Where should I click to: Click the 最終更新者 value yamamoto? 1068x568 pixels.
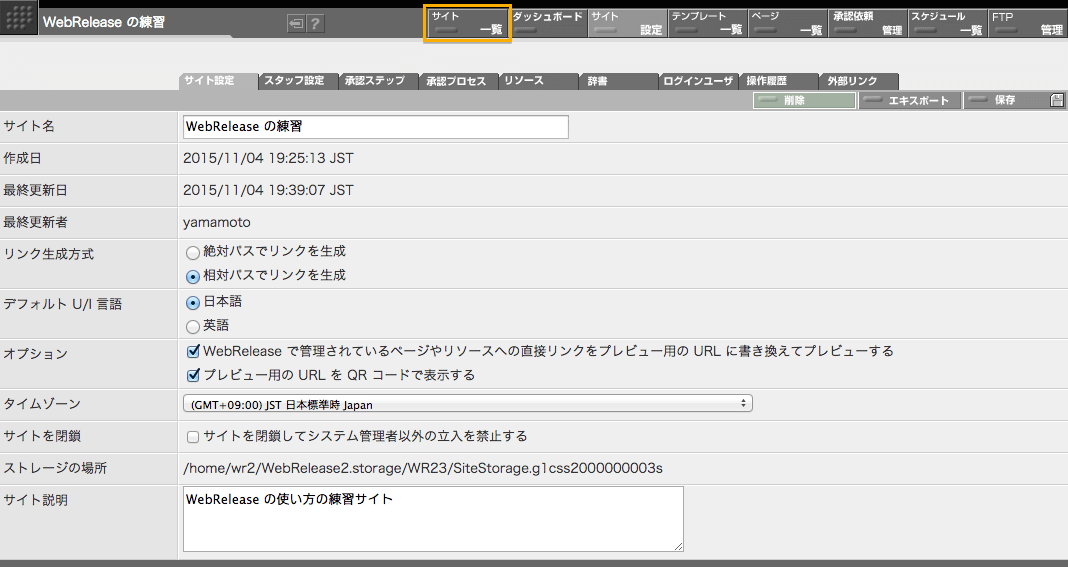tap(217, 222)
